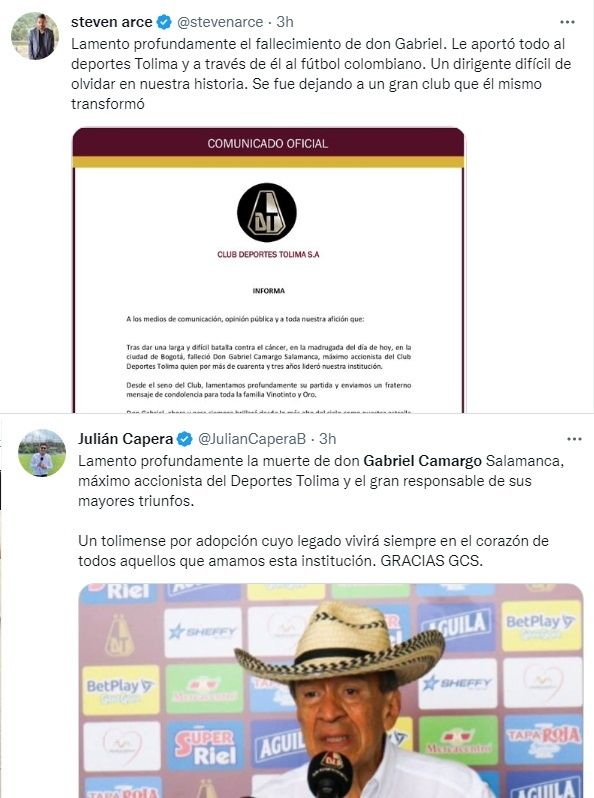Viewport: 594px width, 798px height.
Task: Click the Comunicado Oficial header banner
Action: [268, 143]
